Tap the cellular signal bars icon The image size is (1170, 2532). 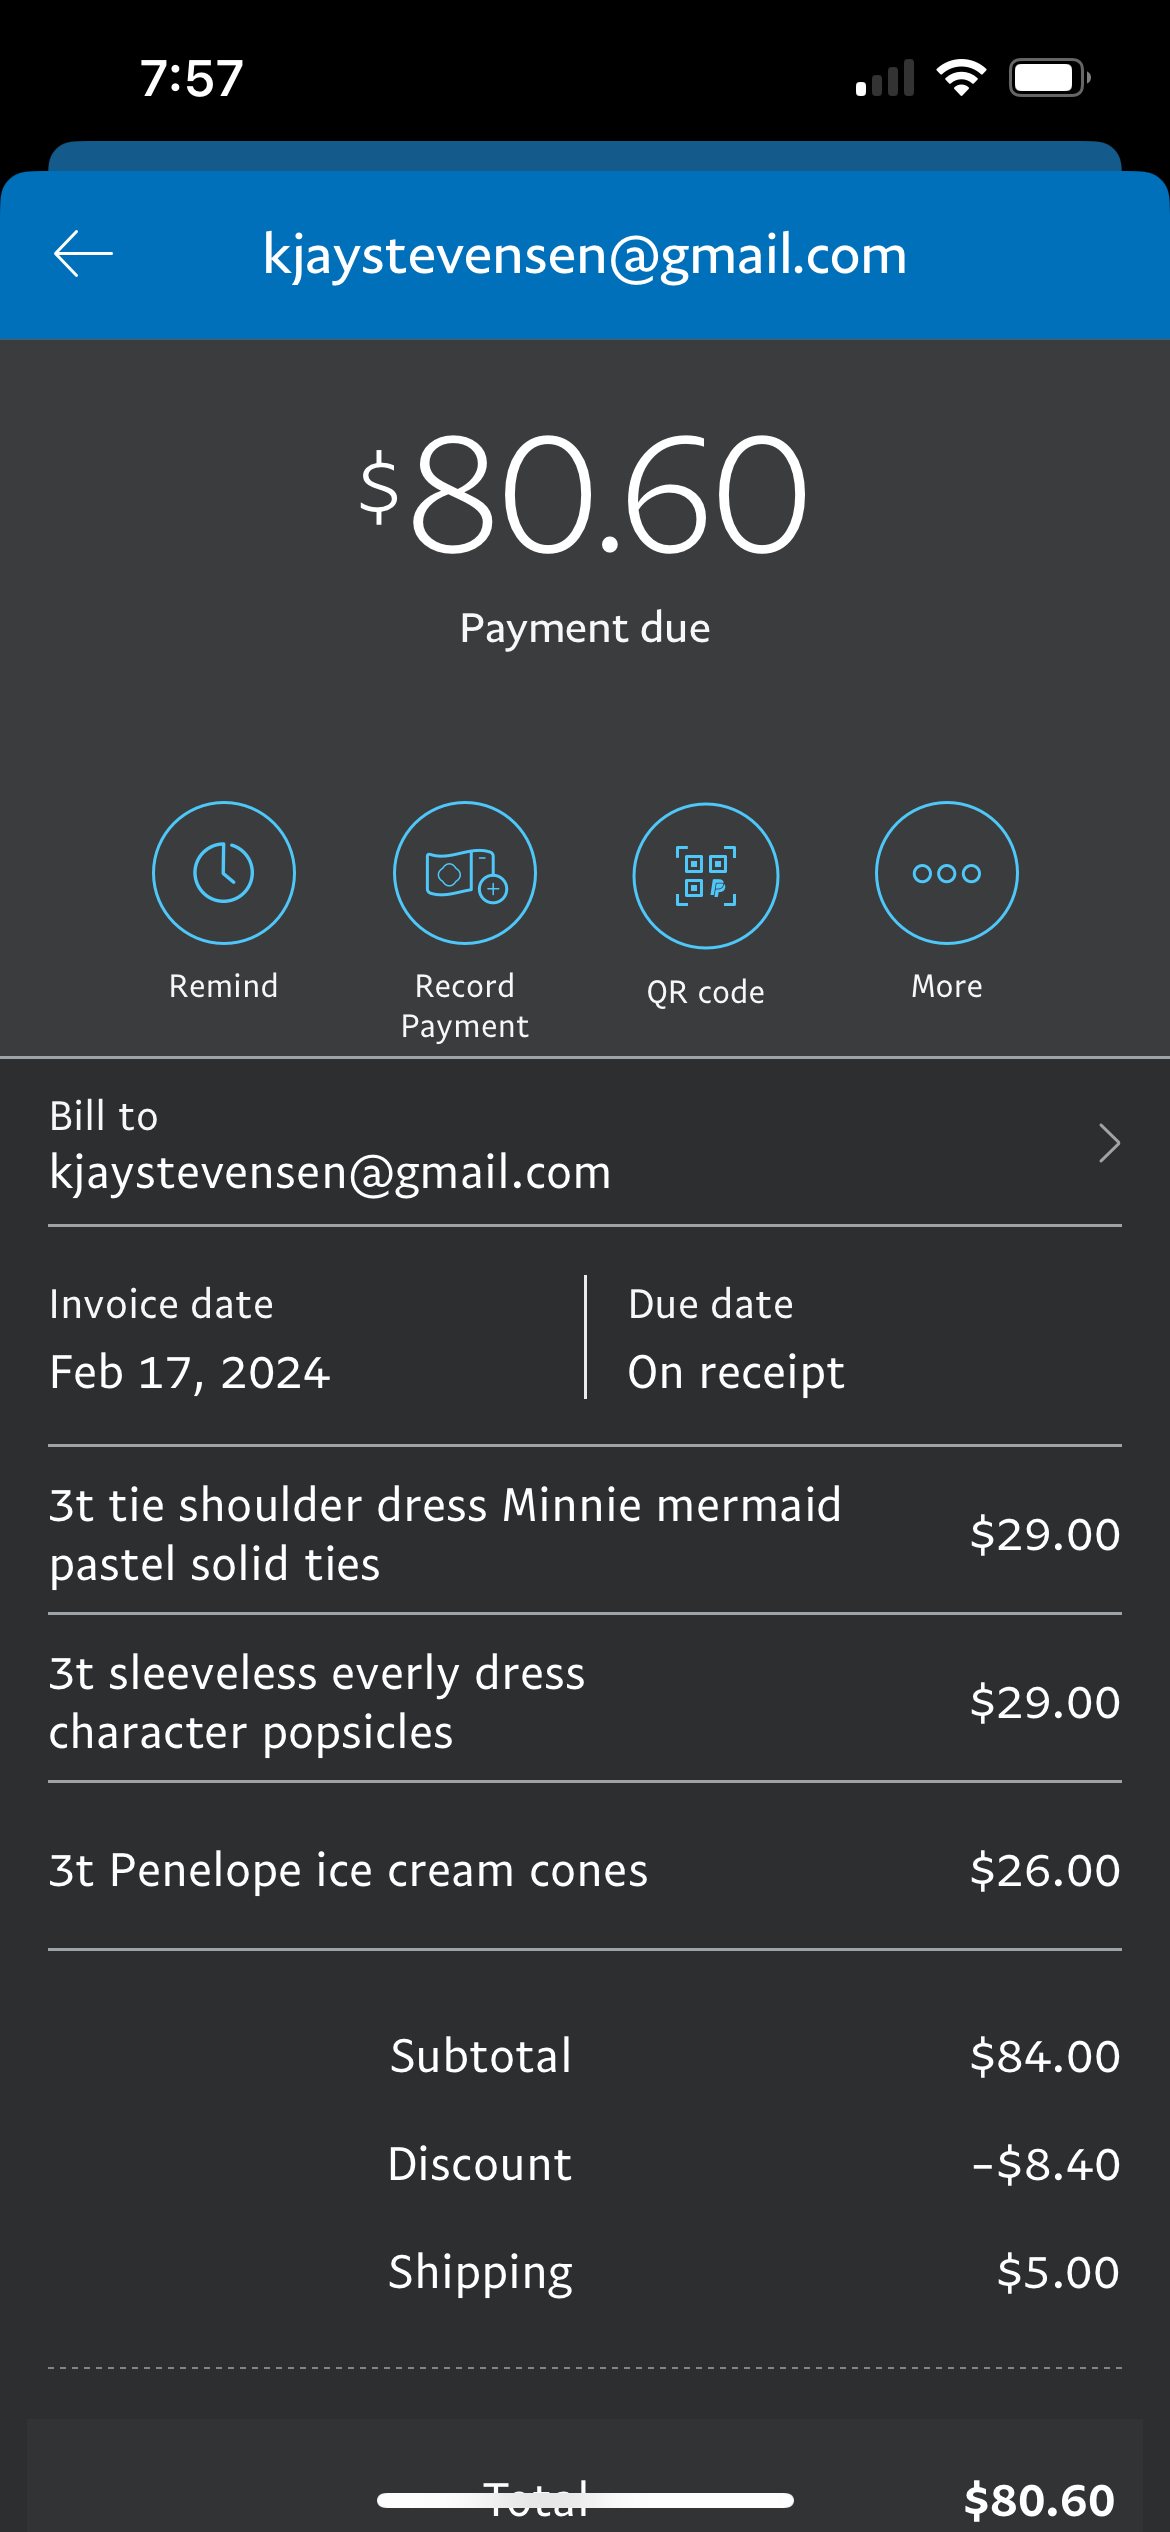pos(885,78)
